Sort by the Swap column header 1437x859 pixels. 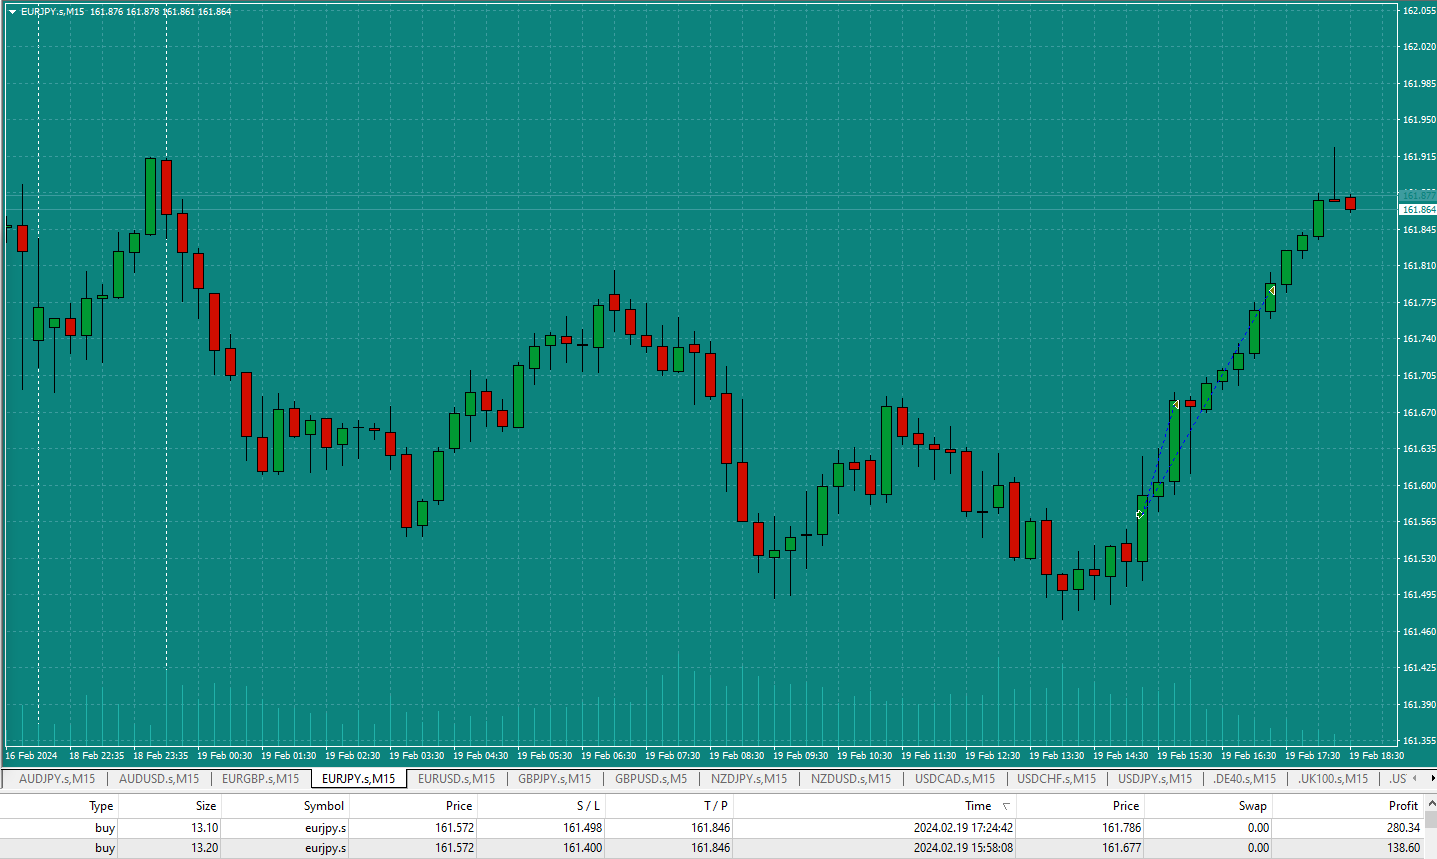tap(1253, 806)
